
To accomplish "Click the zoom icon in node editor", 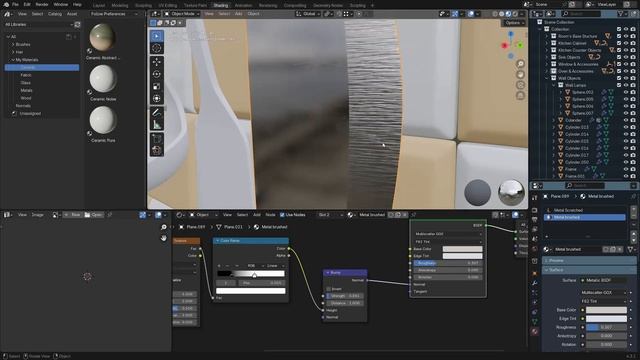I will [164, 227].
